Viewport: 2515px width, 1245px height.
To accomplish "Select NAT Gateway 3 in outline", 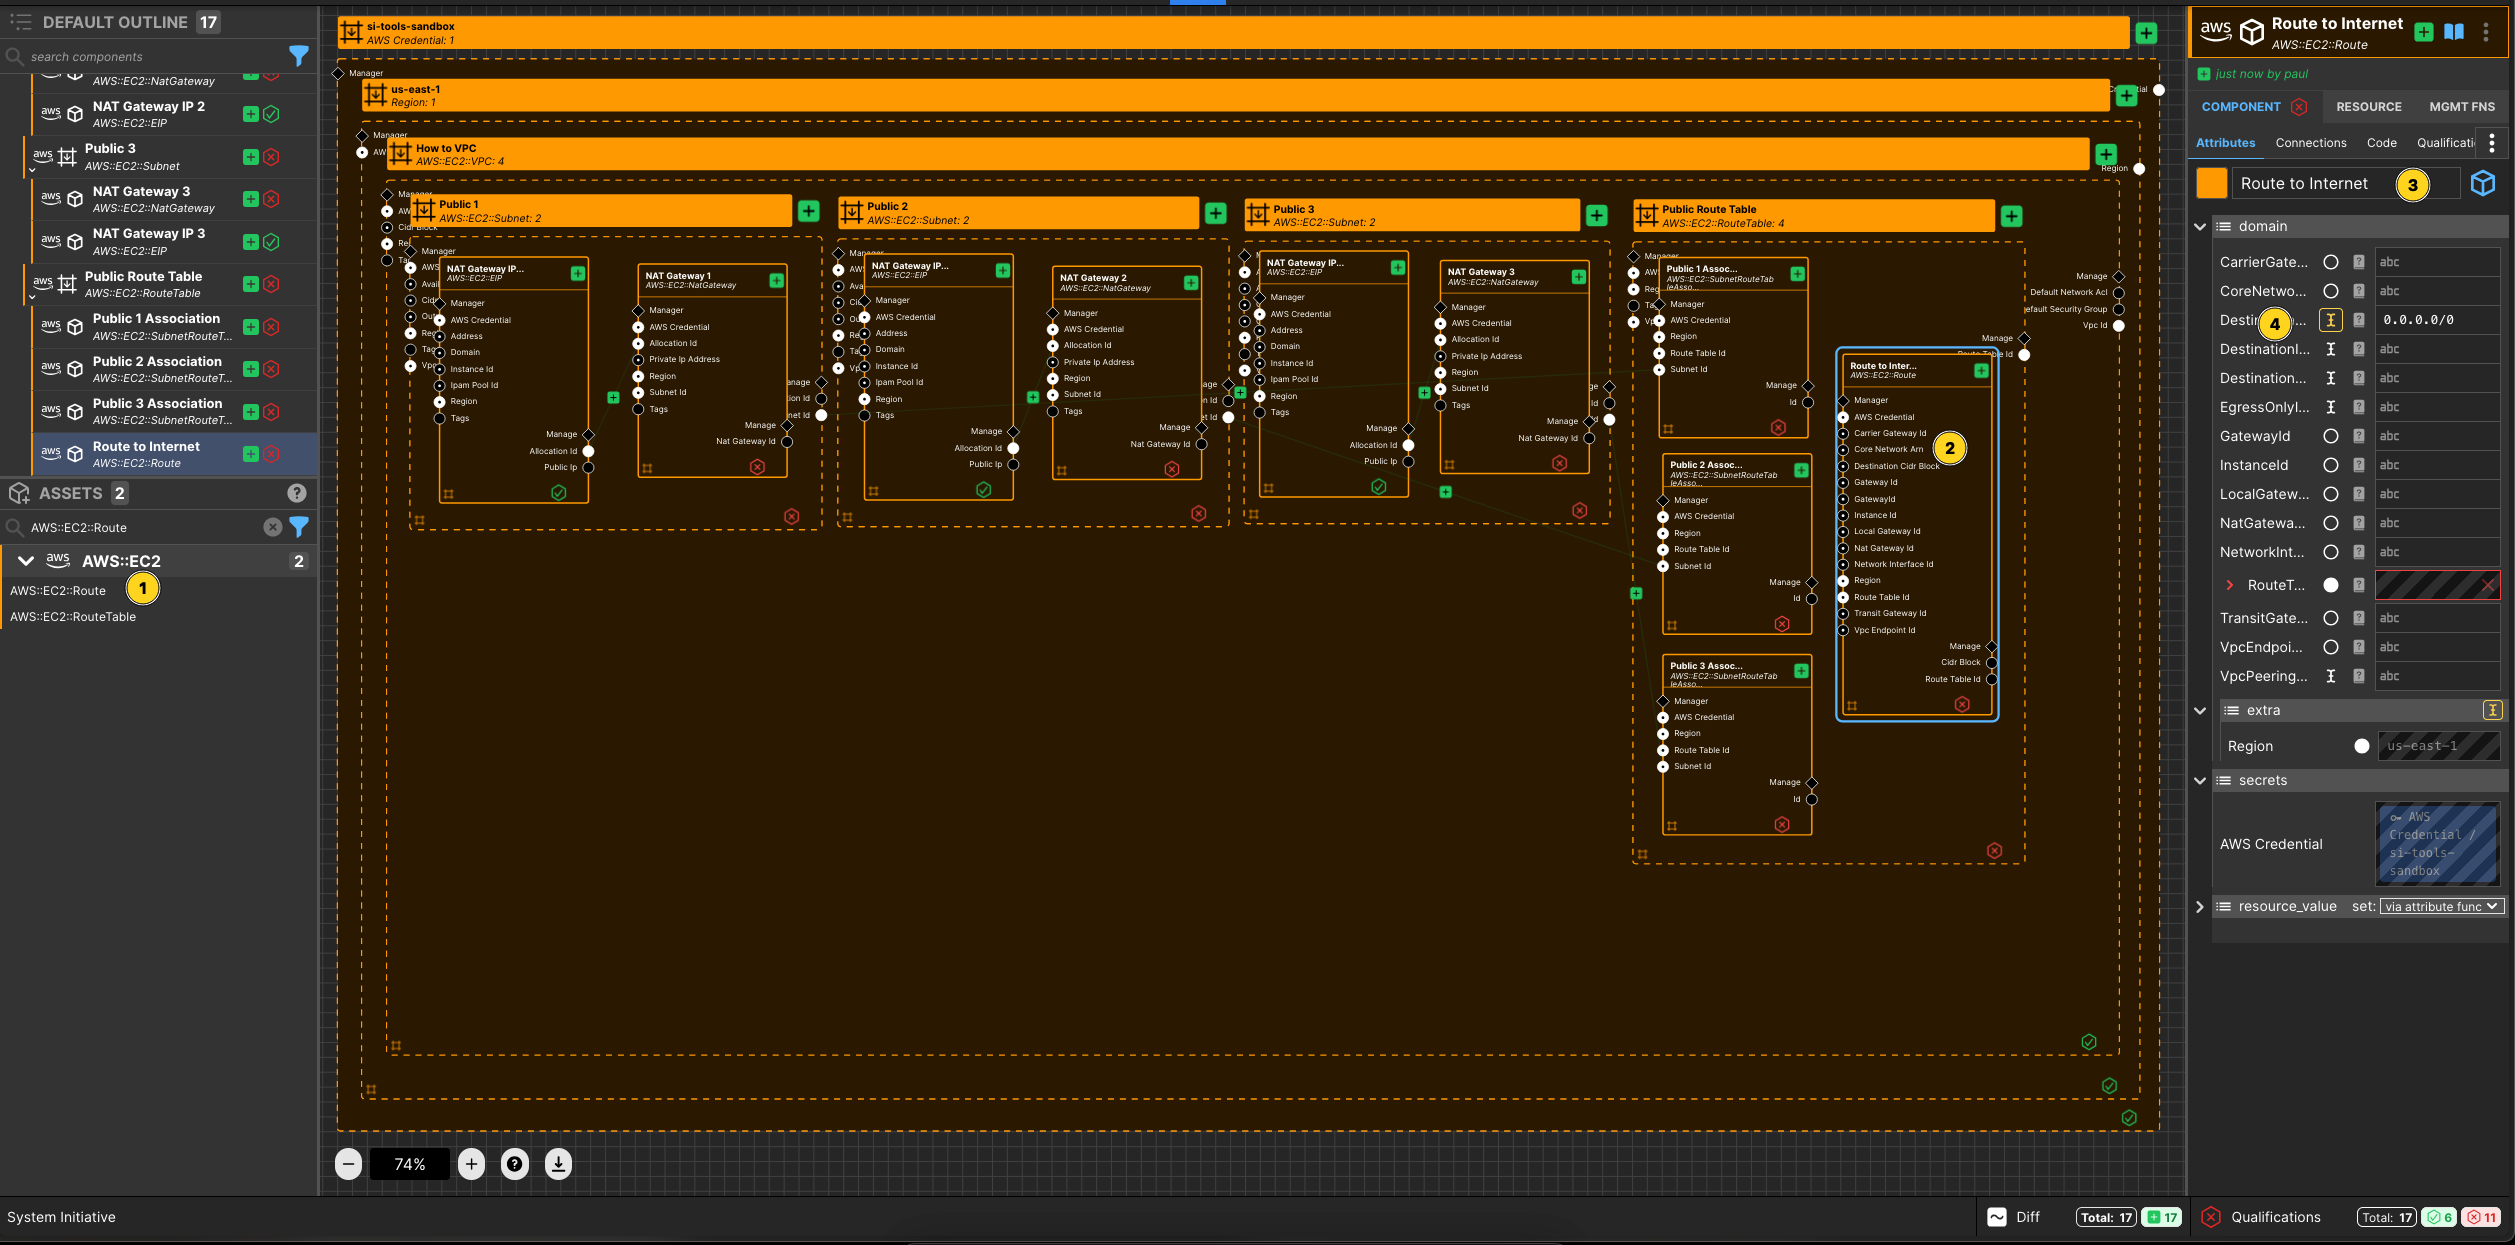I will tap(175, 199).
